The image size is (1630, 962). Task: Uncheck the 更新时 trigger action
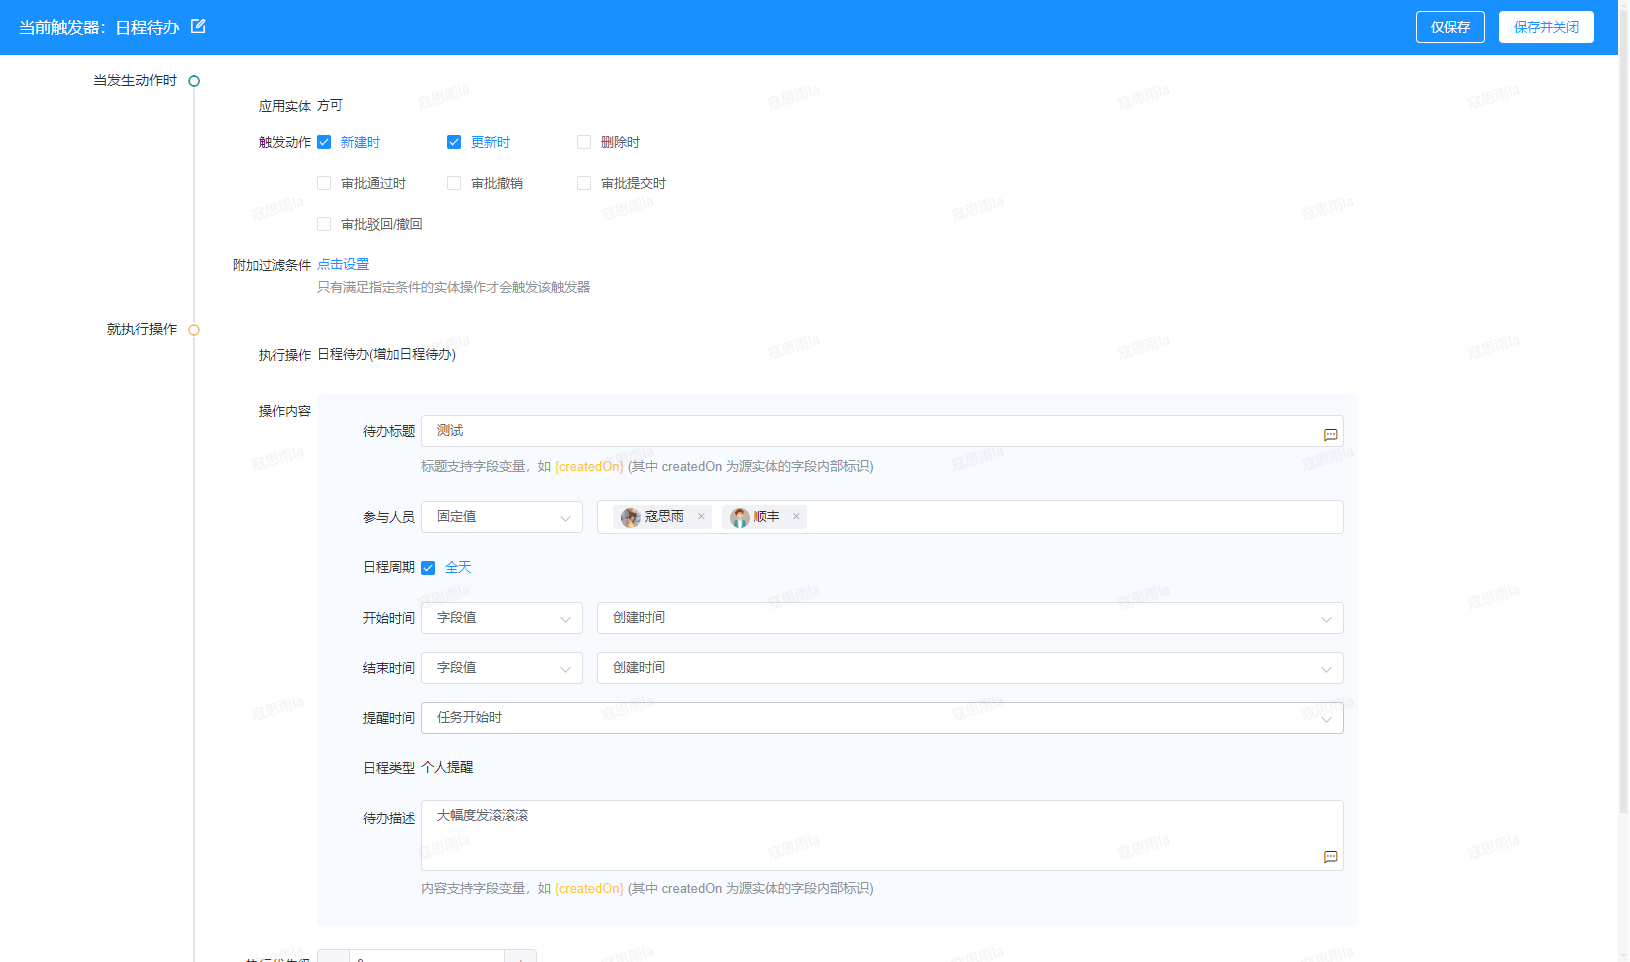tap(454, 142)
